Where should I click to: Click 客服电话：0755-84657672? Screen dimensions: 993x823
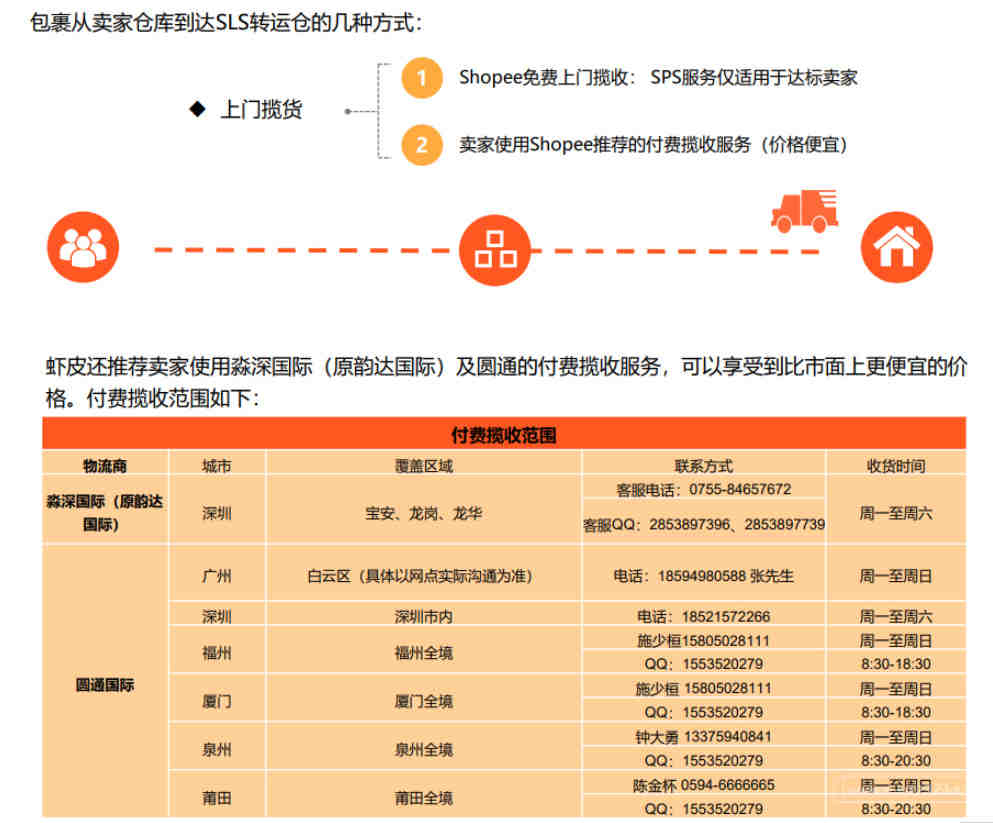point(704,489)
